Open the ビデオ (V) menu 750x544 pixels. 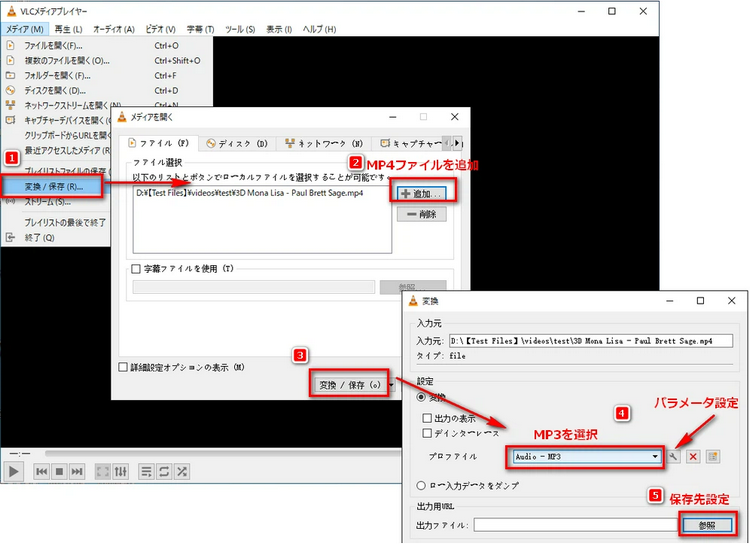coord(160,29)
